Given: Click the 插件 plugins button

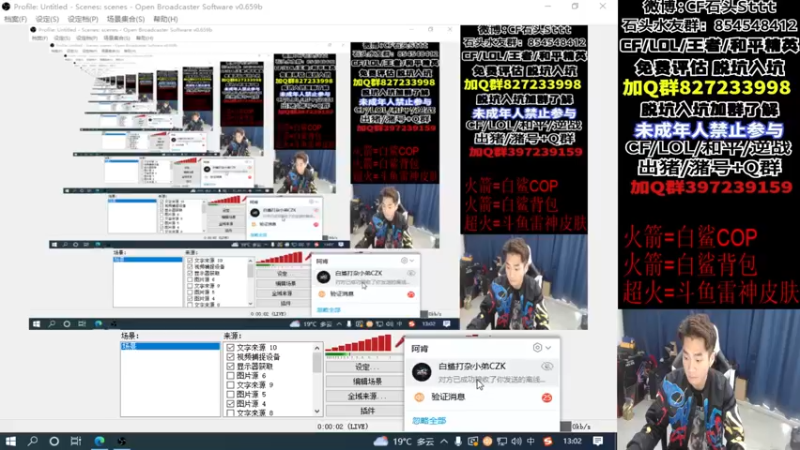Looking at the screenshot, I should pos(365,411).
